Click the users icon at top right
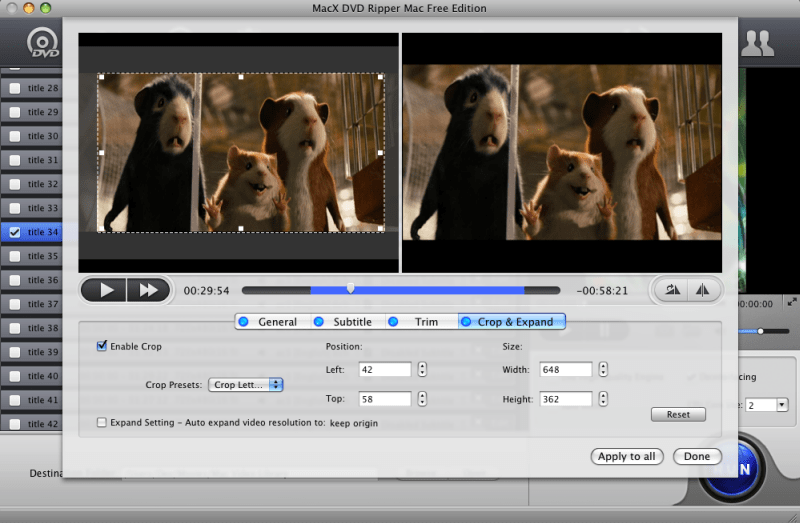This screenshot has width=800, height=523. coord(757,43)
